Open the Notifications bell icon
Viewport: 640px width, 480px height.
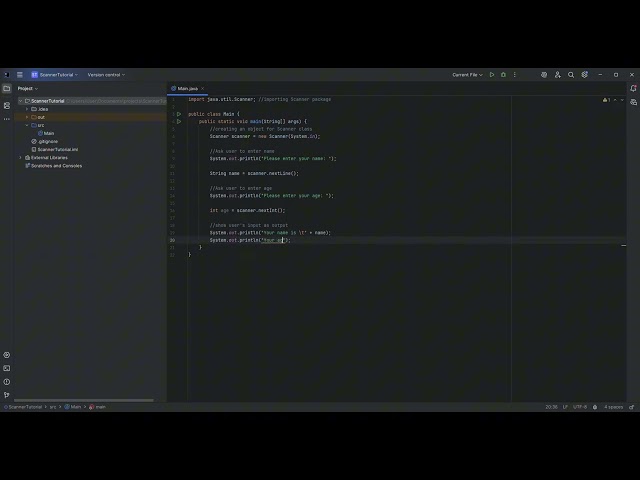pyautogui.click(x=633, y=88)
